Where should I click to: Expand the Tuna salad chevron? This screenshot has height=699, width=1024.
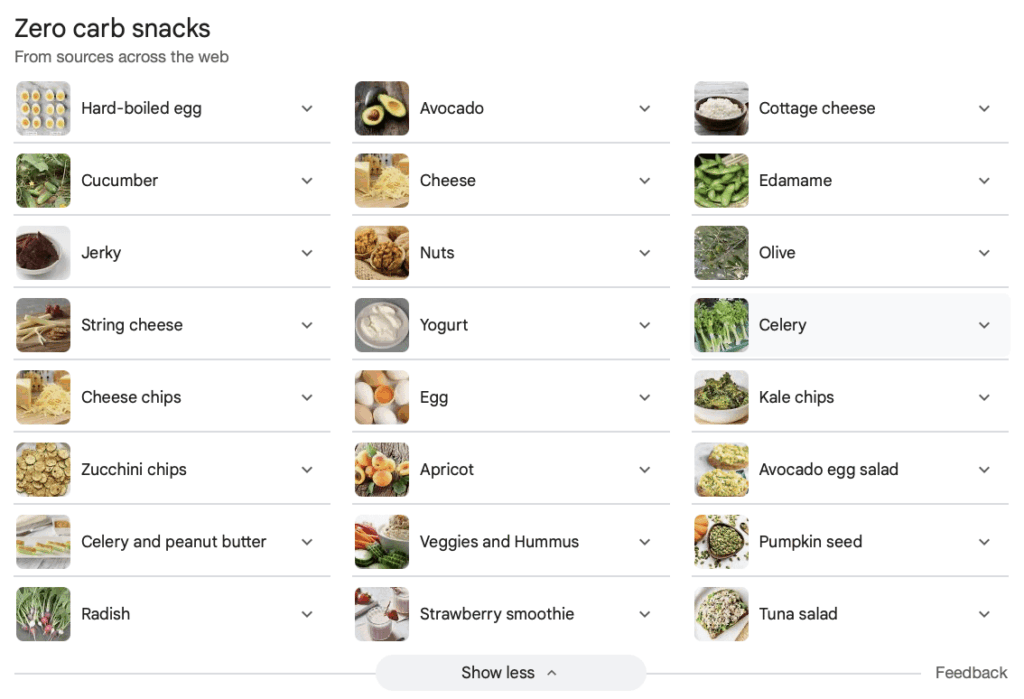click(x=984, y=614)
